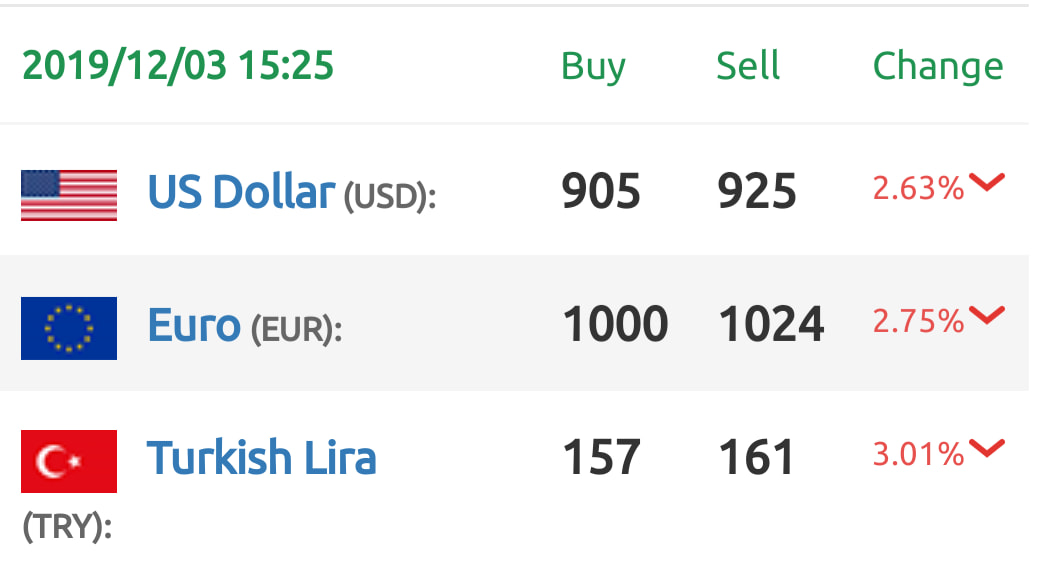Open the Turkish Lira link
The width and height of the screenshot is (1053, 564).
coord(261,458)
